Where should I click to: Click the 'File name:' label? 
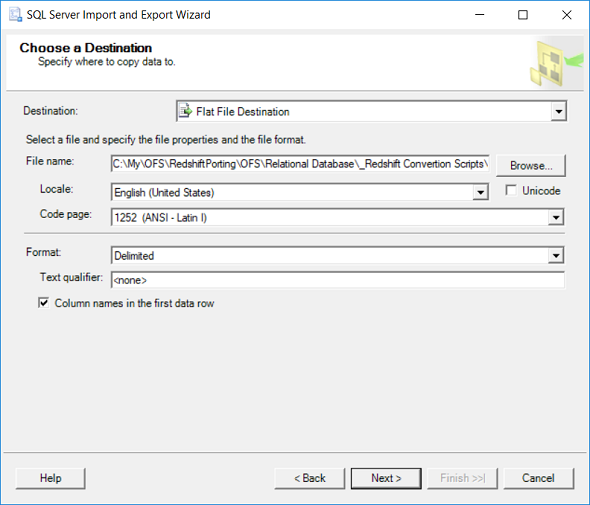click(50, 161)
